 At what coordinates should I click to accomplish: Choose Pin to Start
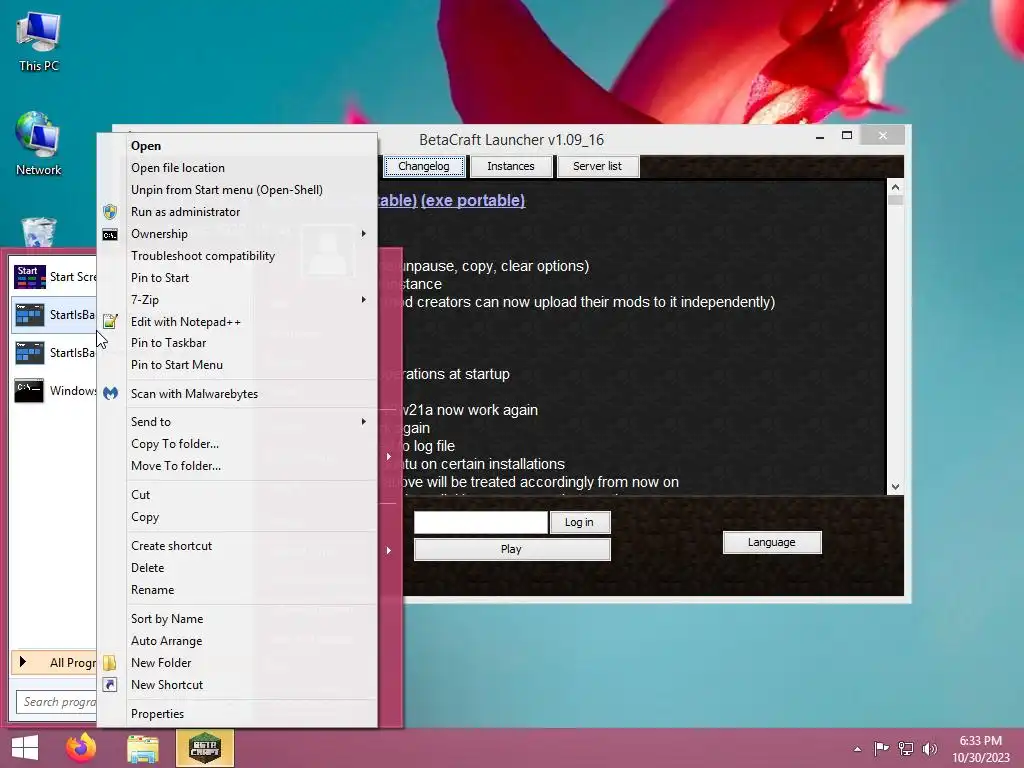click(238, 278)
